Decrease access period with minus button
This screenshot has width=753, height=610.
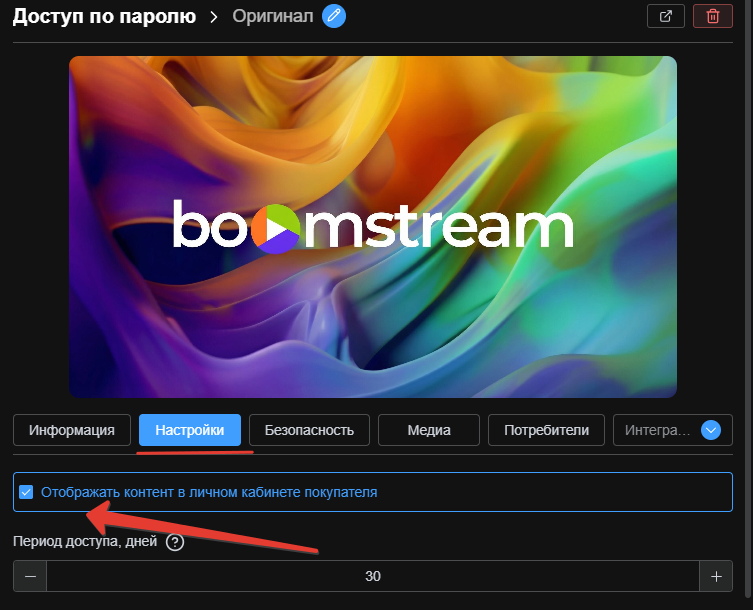pos(30,576)
